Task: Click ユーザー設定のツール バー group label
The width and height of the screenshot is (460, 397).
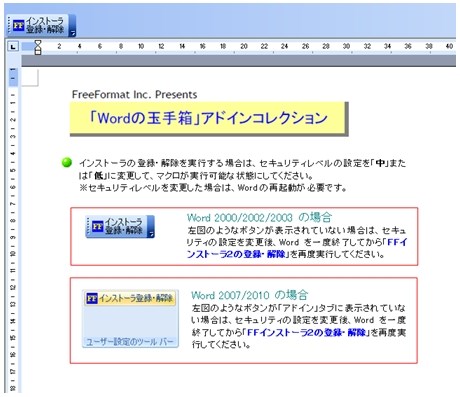Action: click(x=130, y=342)
